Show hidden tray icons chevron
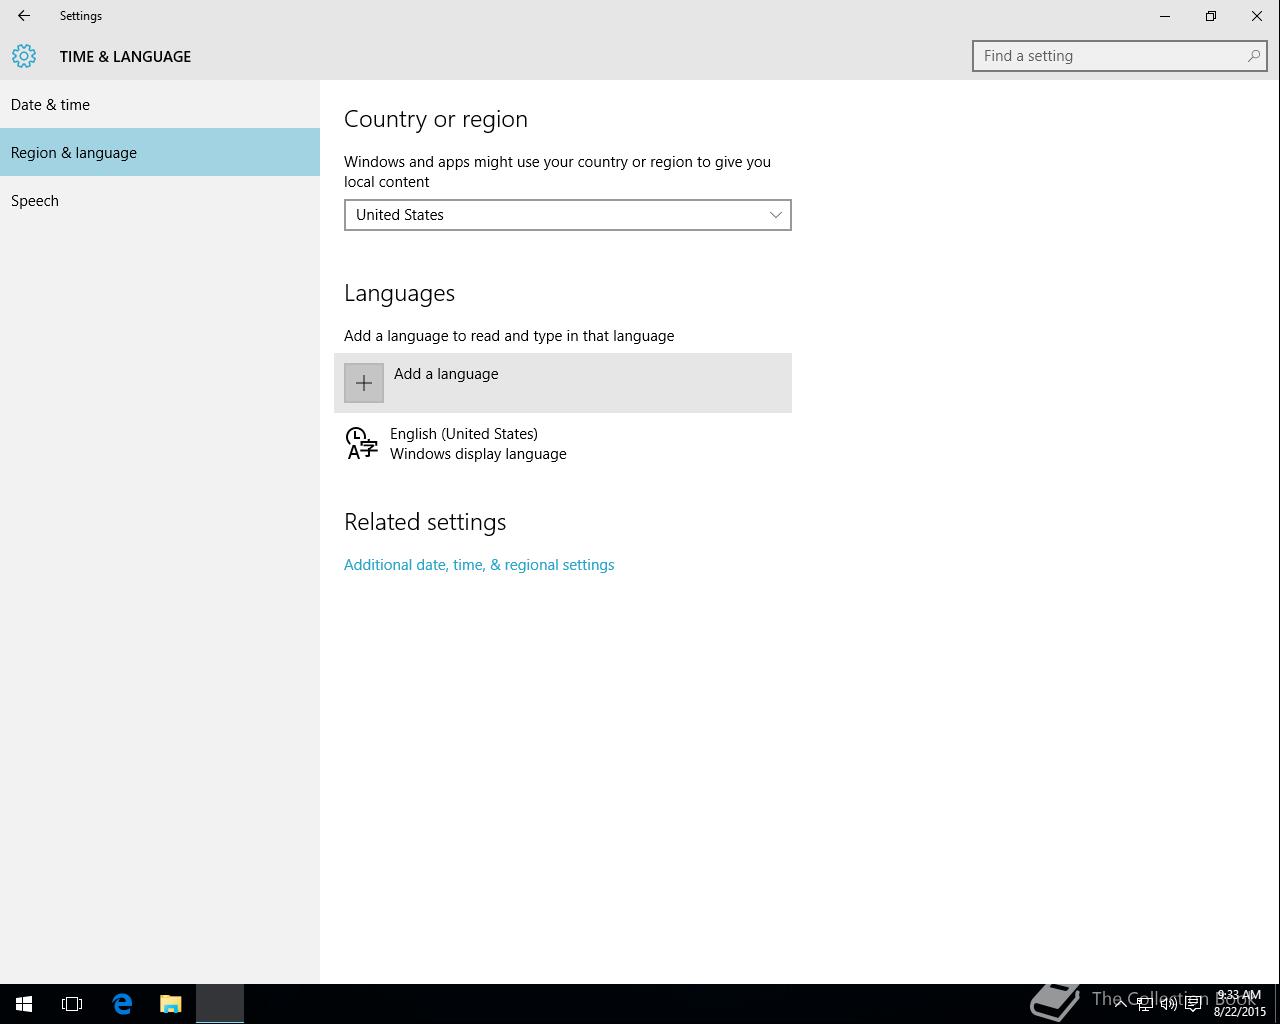1280x1024 pixels. (x=1121, y=1003)
